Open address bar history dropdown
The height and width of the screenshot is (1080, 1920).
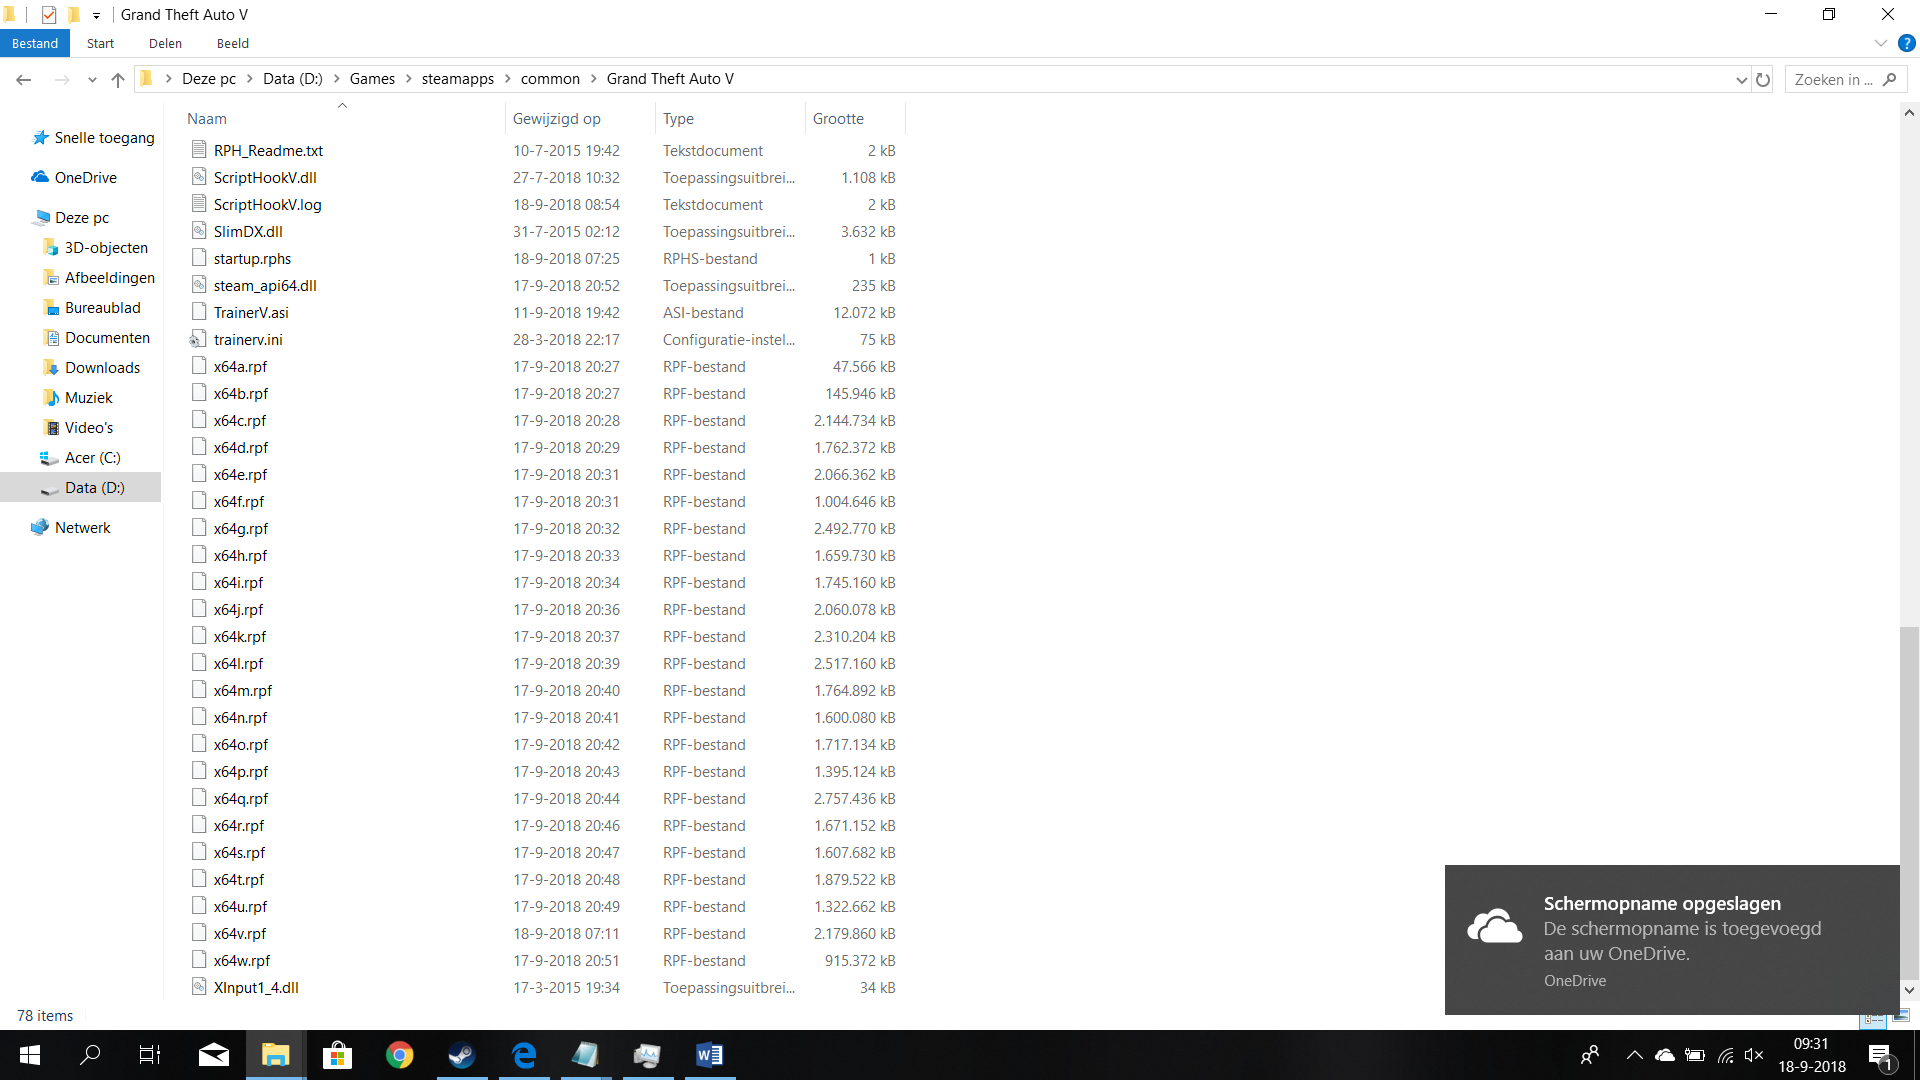(x=1741, y=80)
